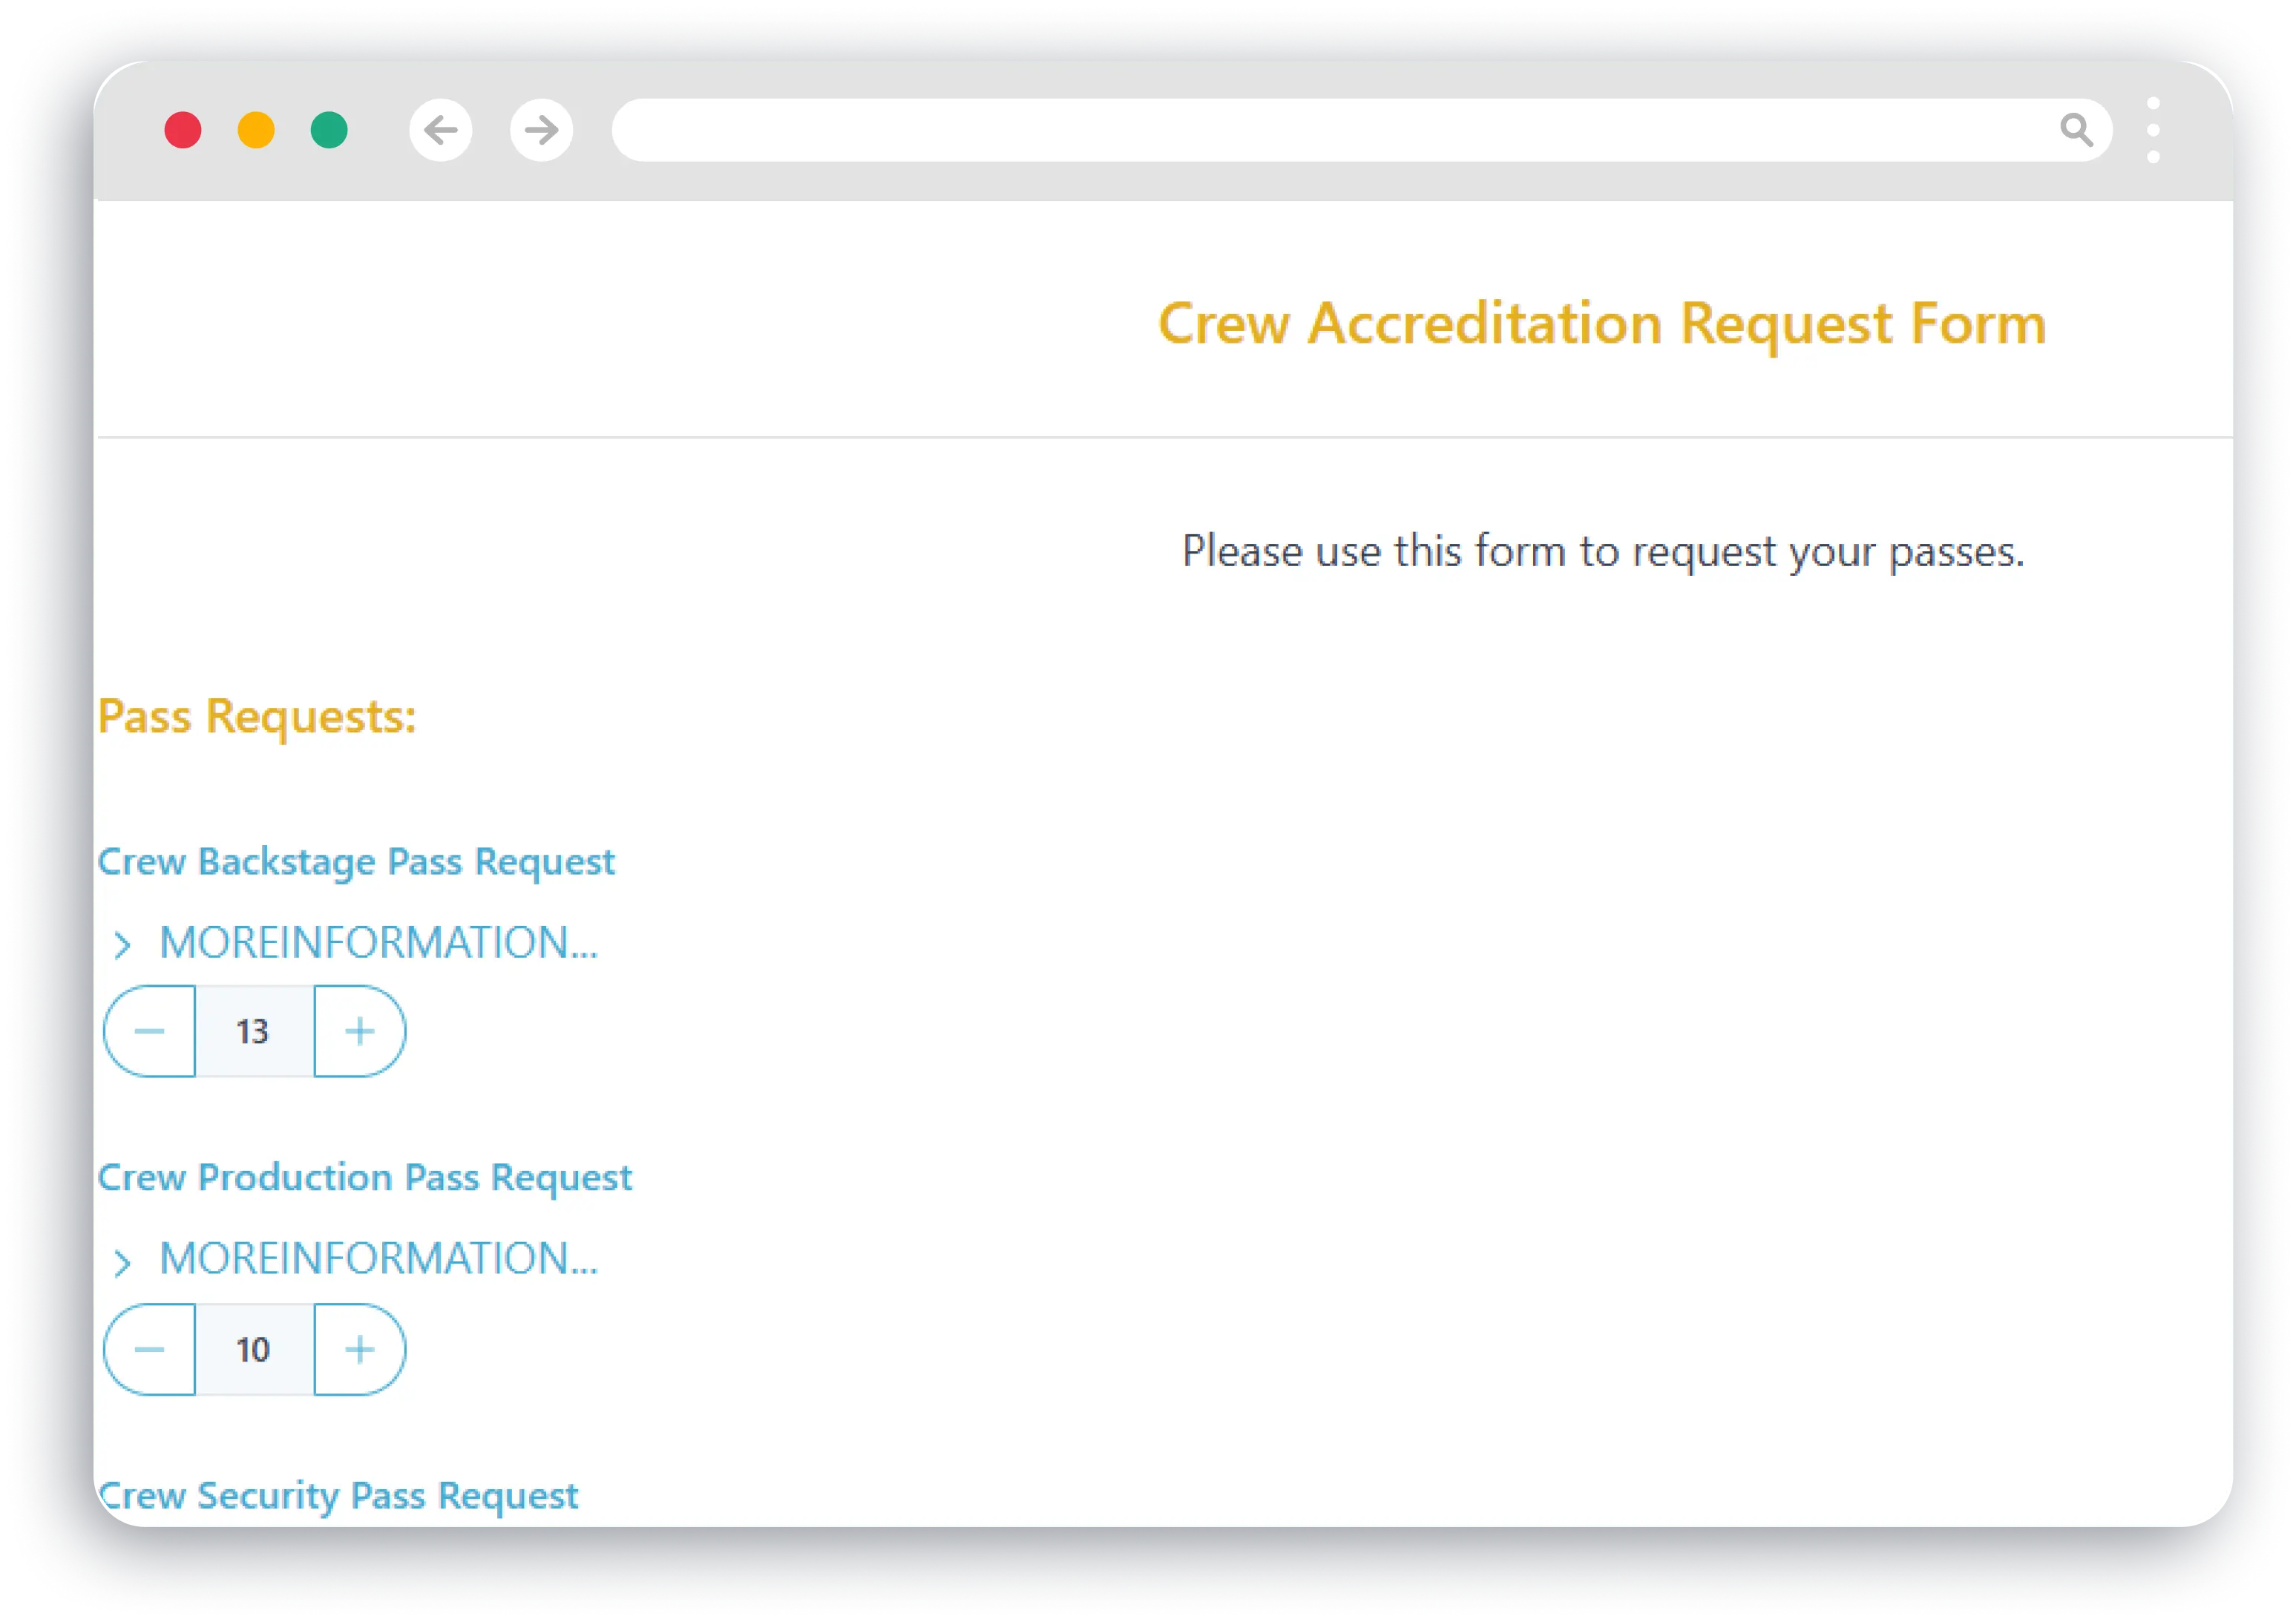The height and width of the screenshot is (1622, 2296).
Task: Select the production pass quantity value 10
Action: click(x=254, y=1349)
